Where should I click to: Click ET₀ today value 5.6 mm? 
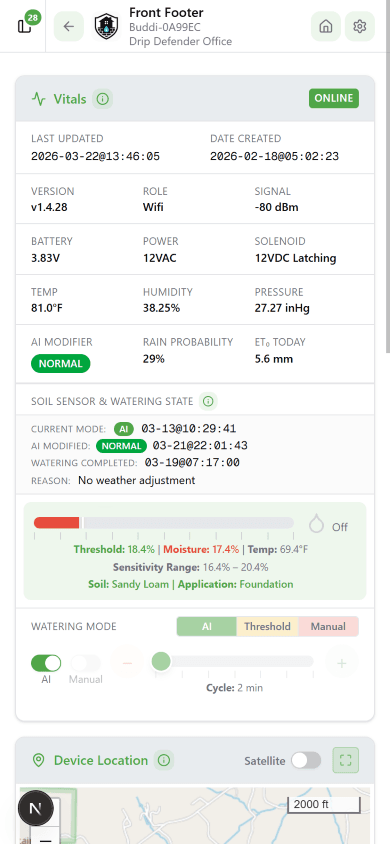274,358
